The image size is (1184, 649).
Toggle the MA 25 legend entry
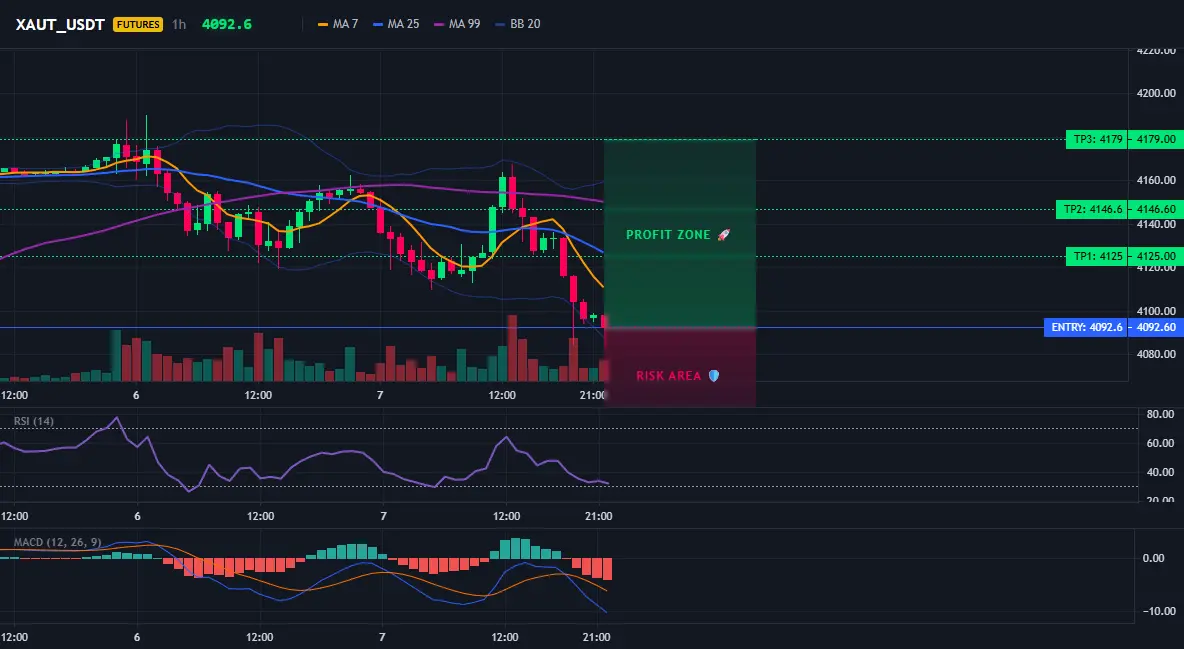[396, 24]
